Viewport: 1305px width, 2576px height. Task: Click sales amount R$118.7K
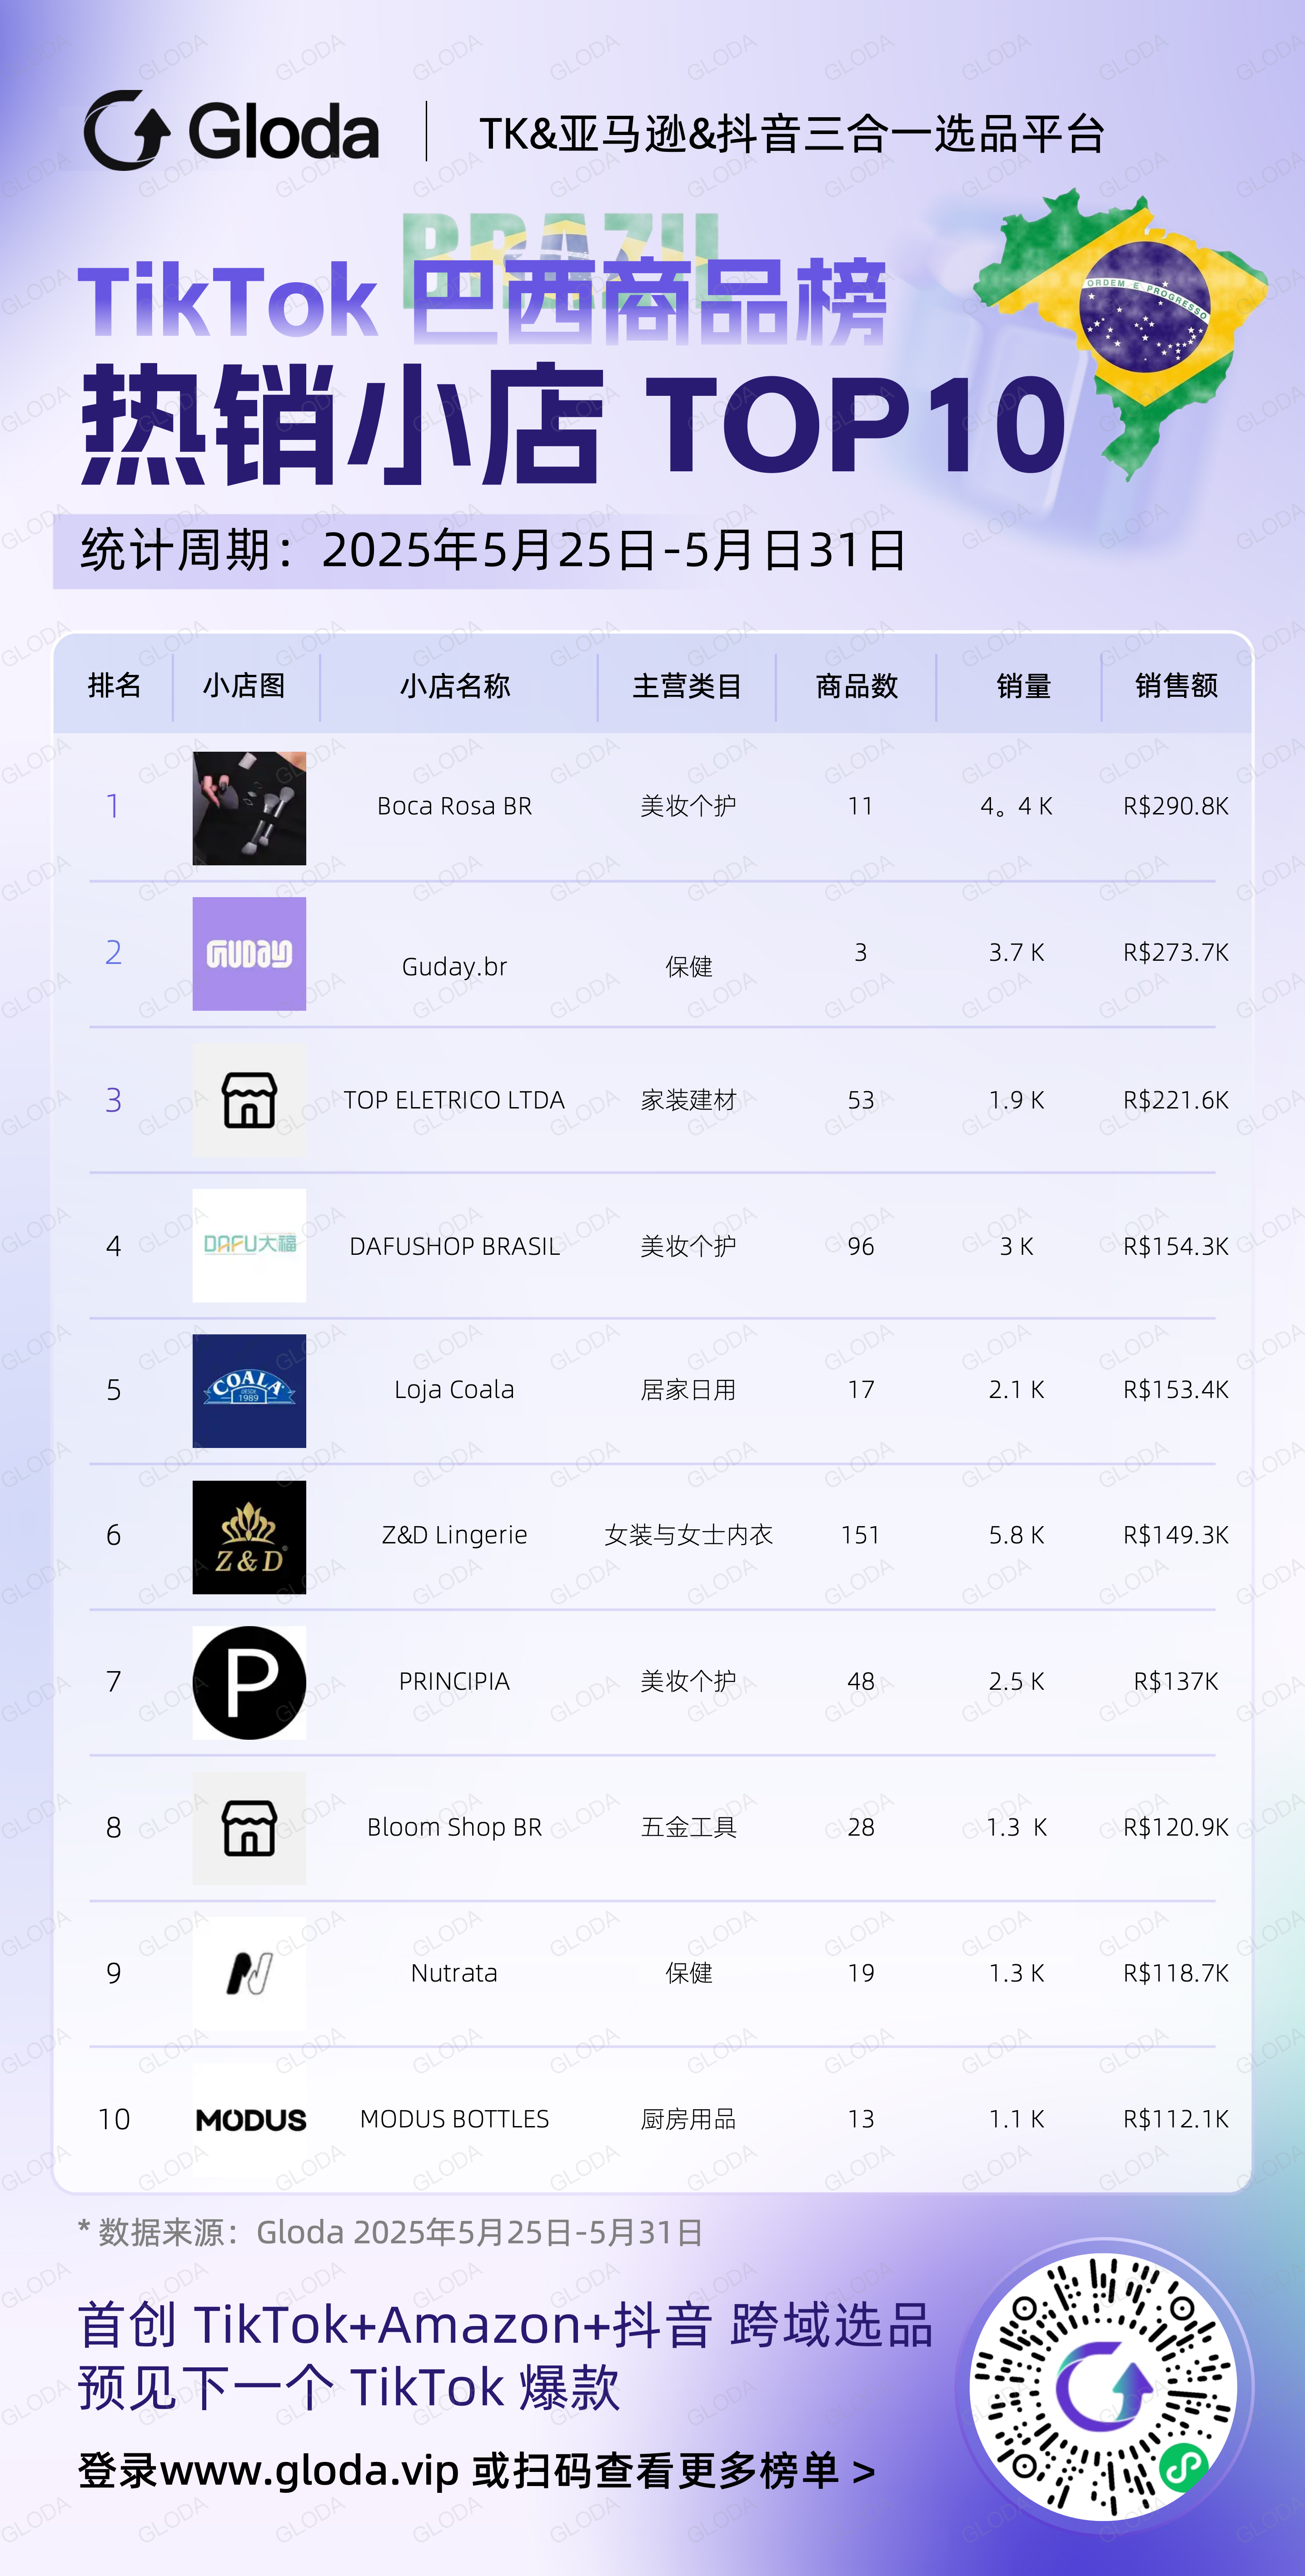(x=1176, y=1973)
